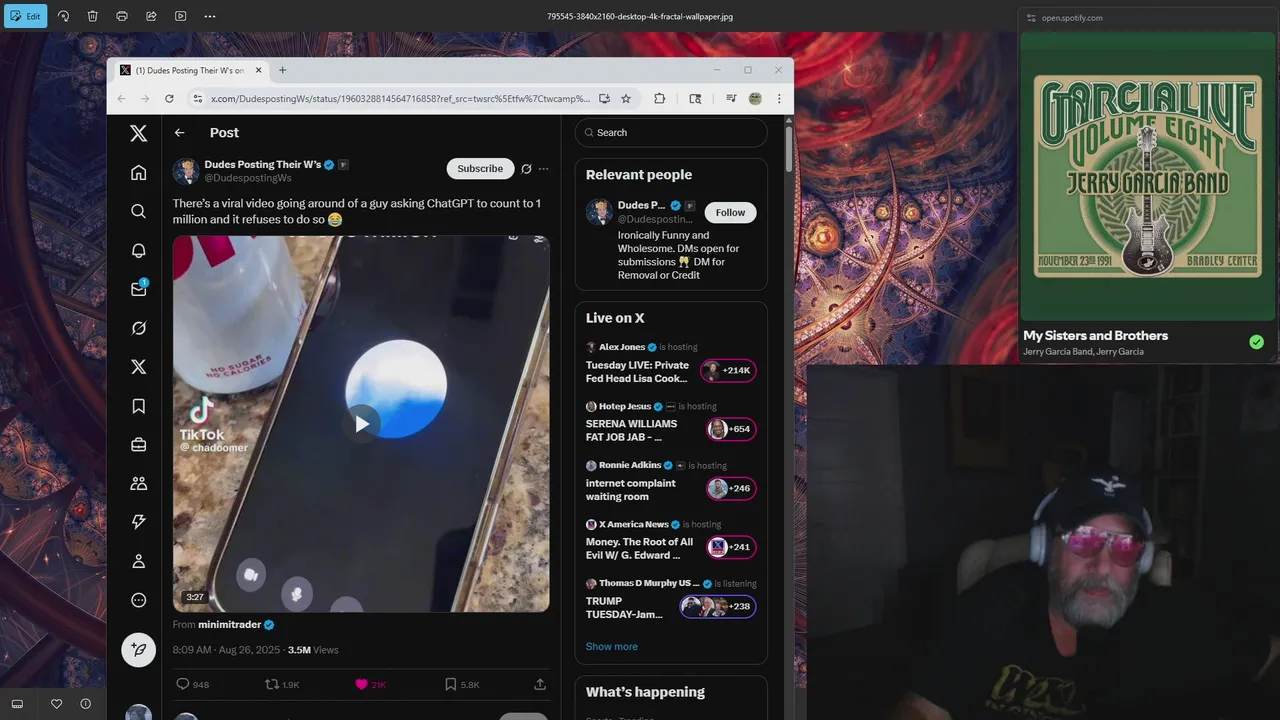Select the Dudes Posting Their W's browser tab
This screenshot has width=1280, height=720.
point(188,70)
